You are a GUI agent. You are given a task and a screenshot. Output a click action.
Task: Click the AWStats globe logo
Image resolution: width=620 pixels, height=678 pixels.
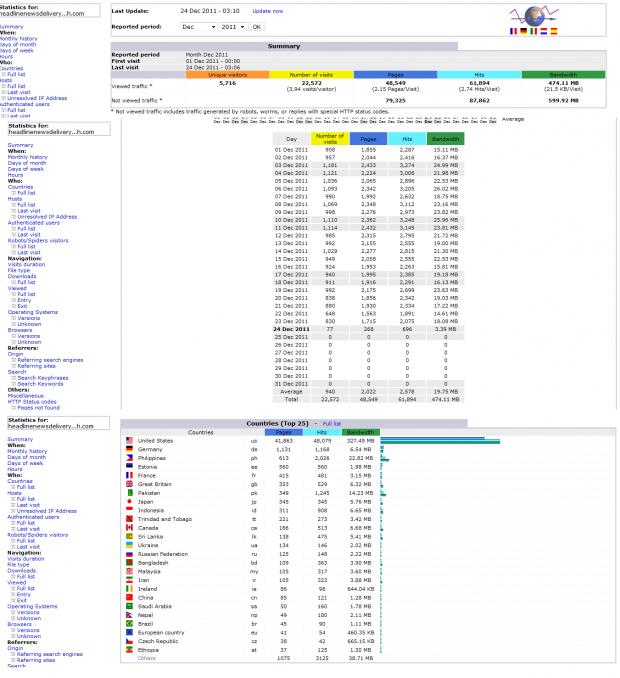click(534, 16)
